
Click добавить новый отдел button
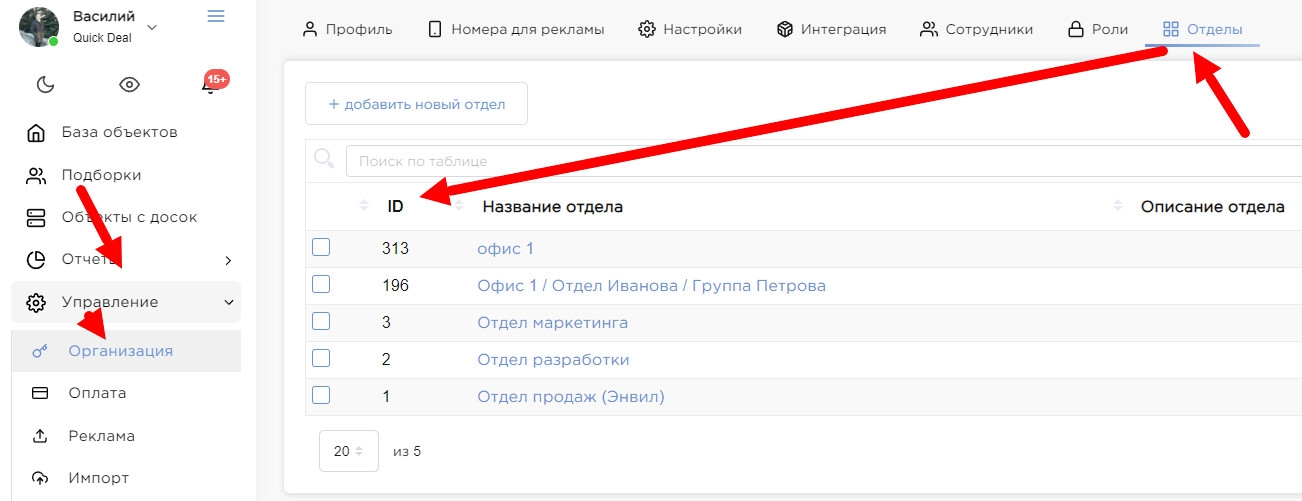416,104
